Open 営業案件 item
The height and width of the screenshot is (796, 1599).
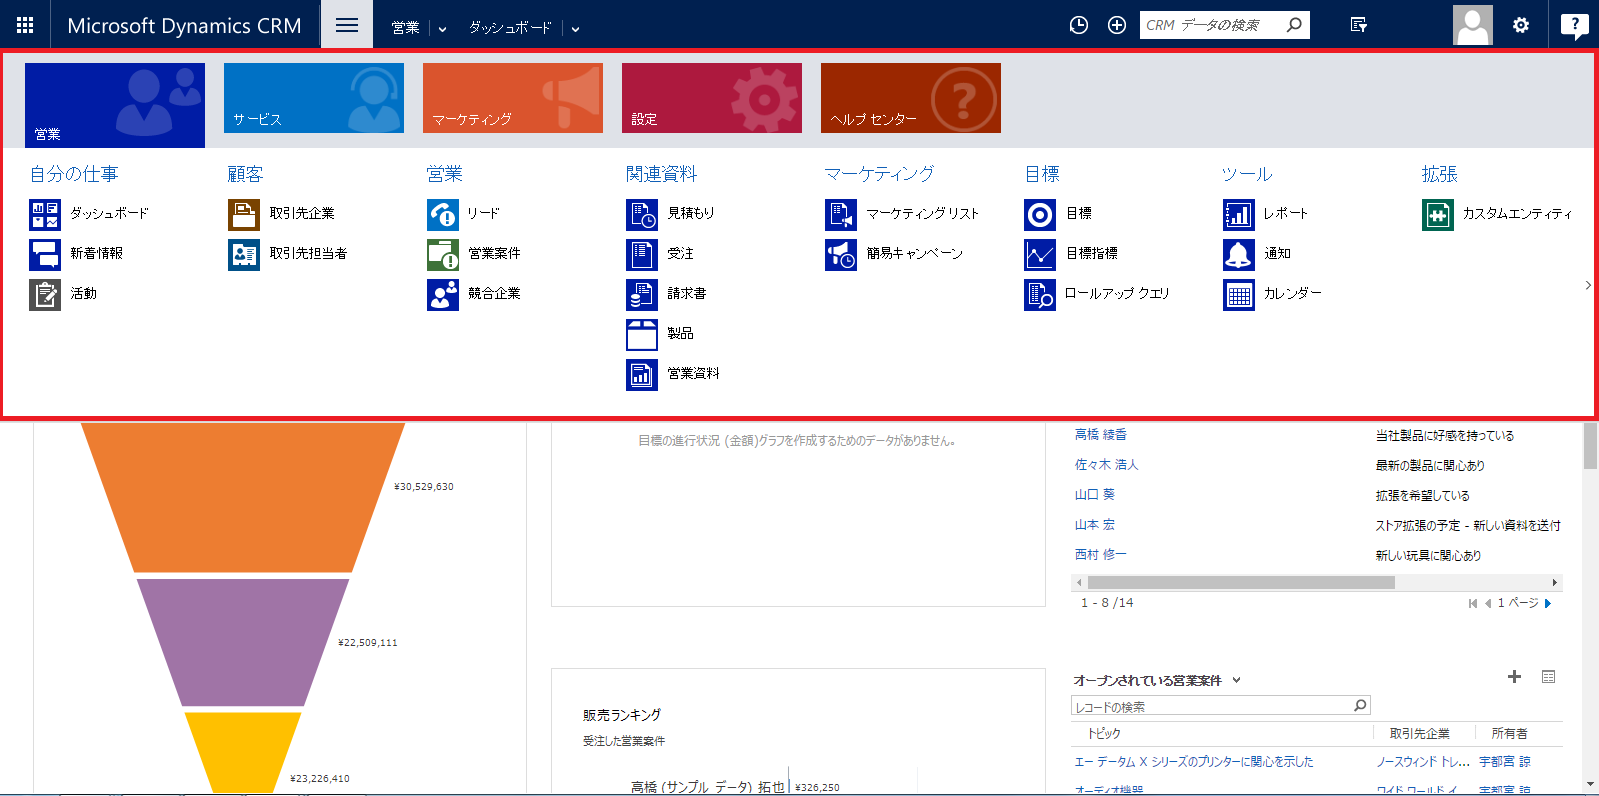[474, 254]
